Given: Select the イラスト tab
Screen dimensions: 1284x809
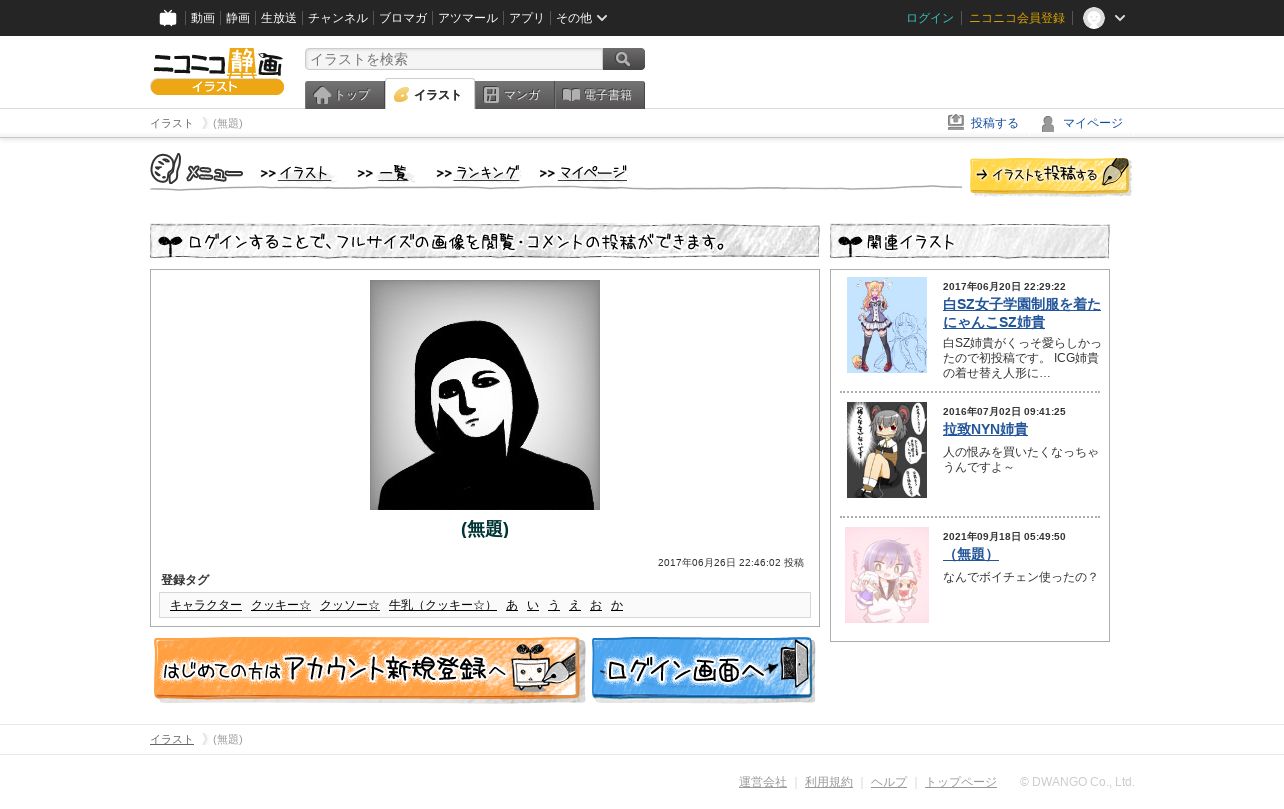Looking at the screenshot, I should pos(430,95).
